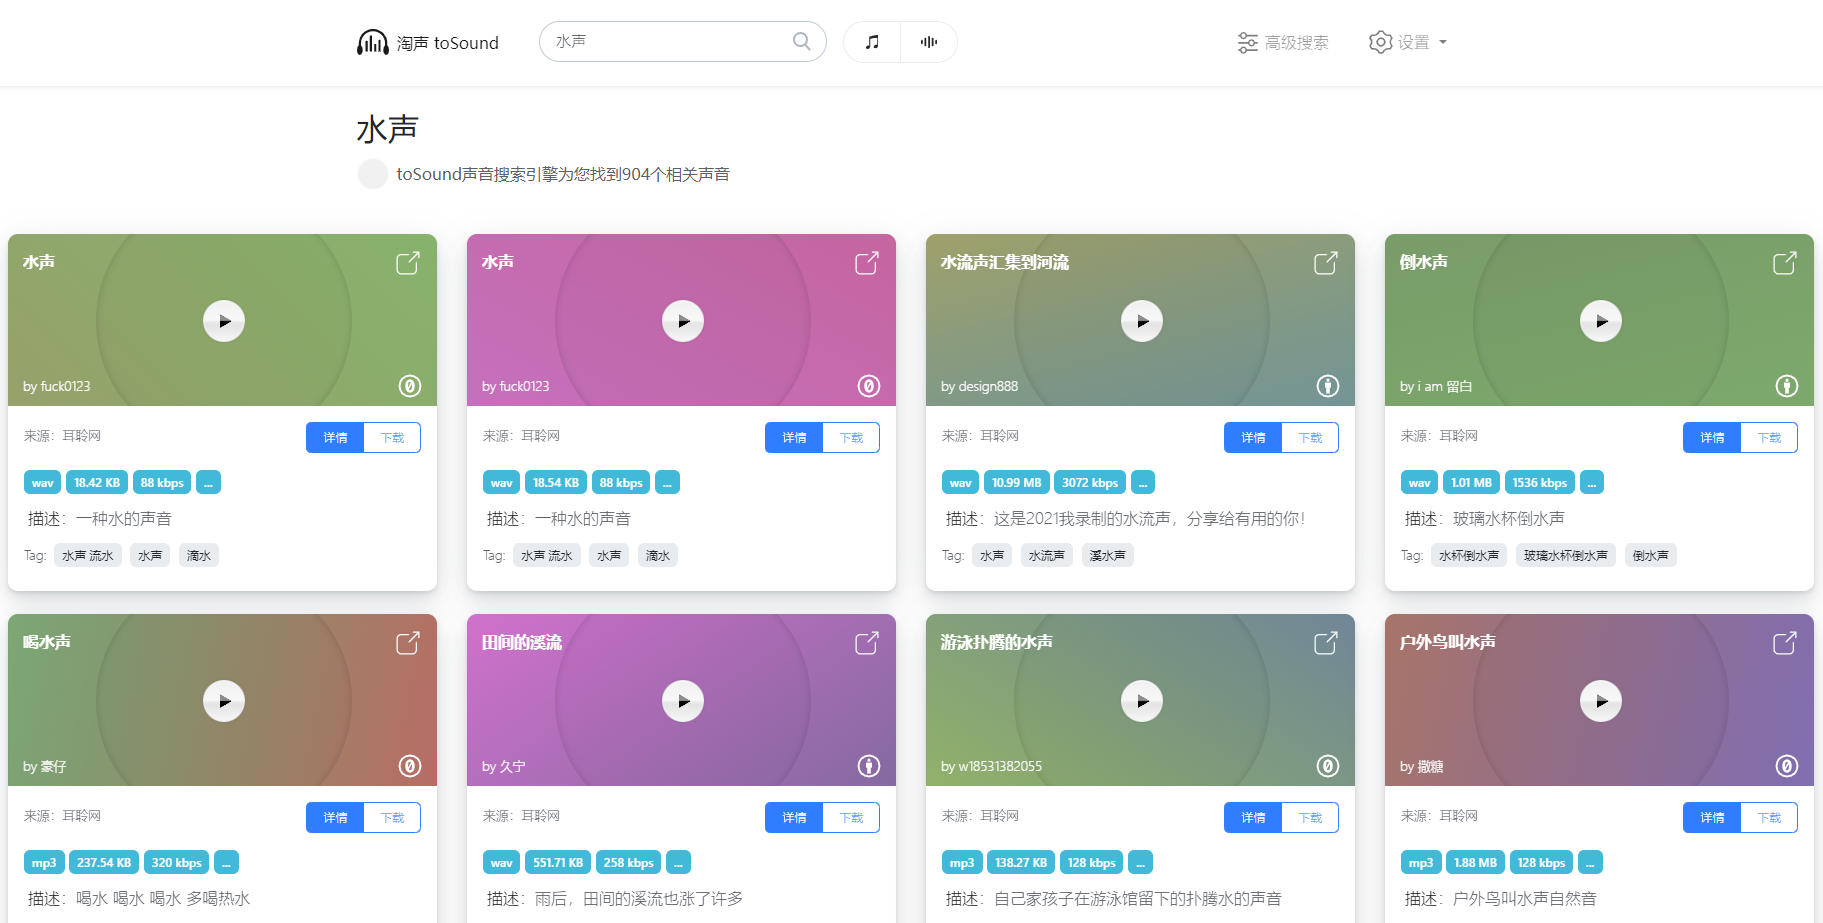The width and height of the screenshot is (1823, 923).
Task: Click the 320 kbps bitrate badge
Action: tap(177, 862)
